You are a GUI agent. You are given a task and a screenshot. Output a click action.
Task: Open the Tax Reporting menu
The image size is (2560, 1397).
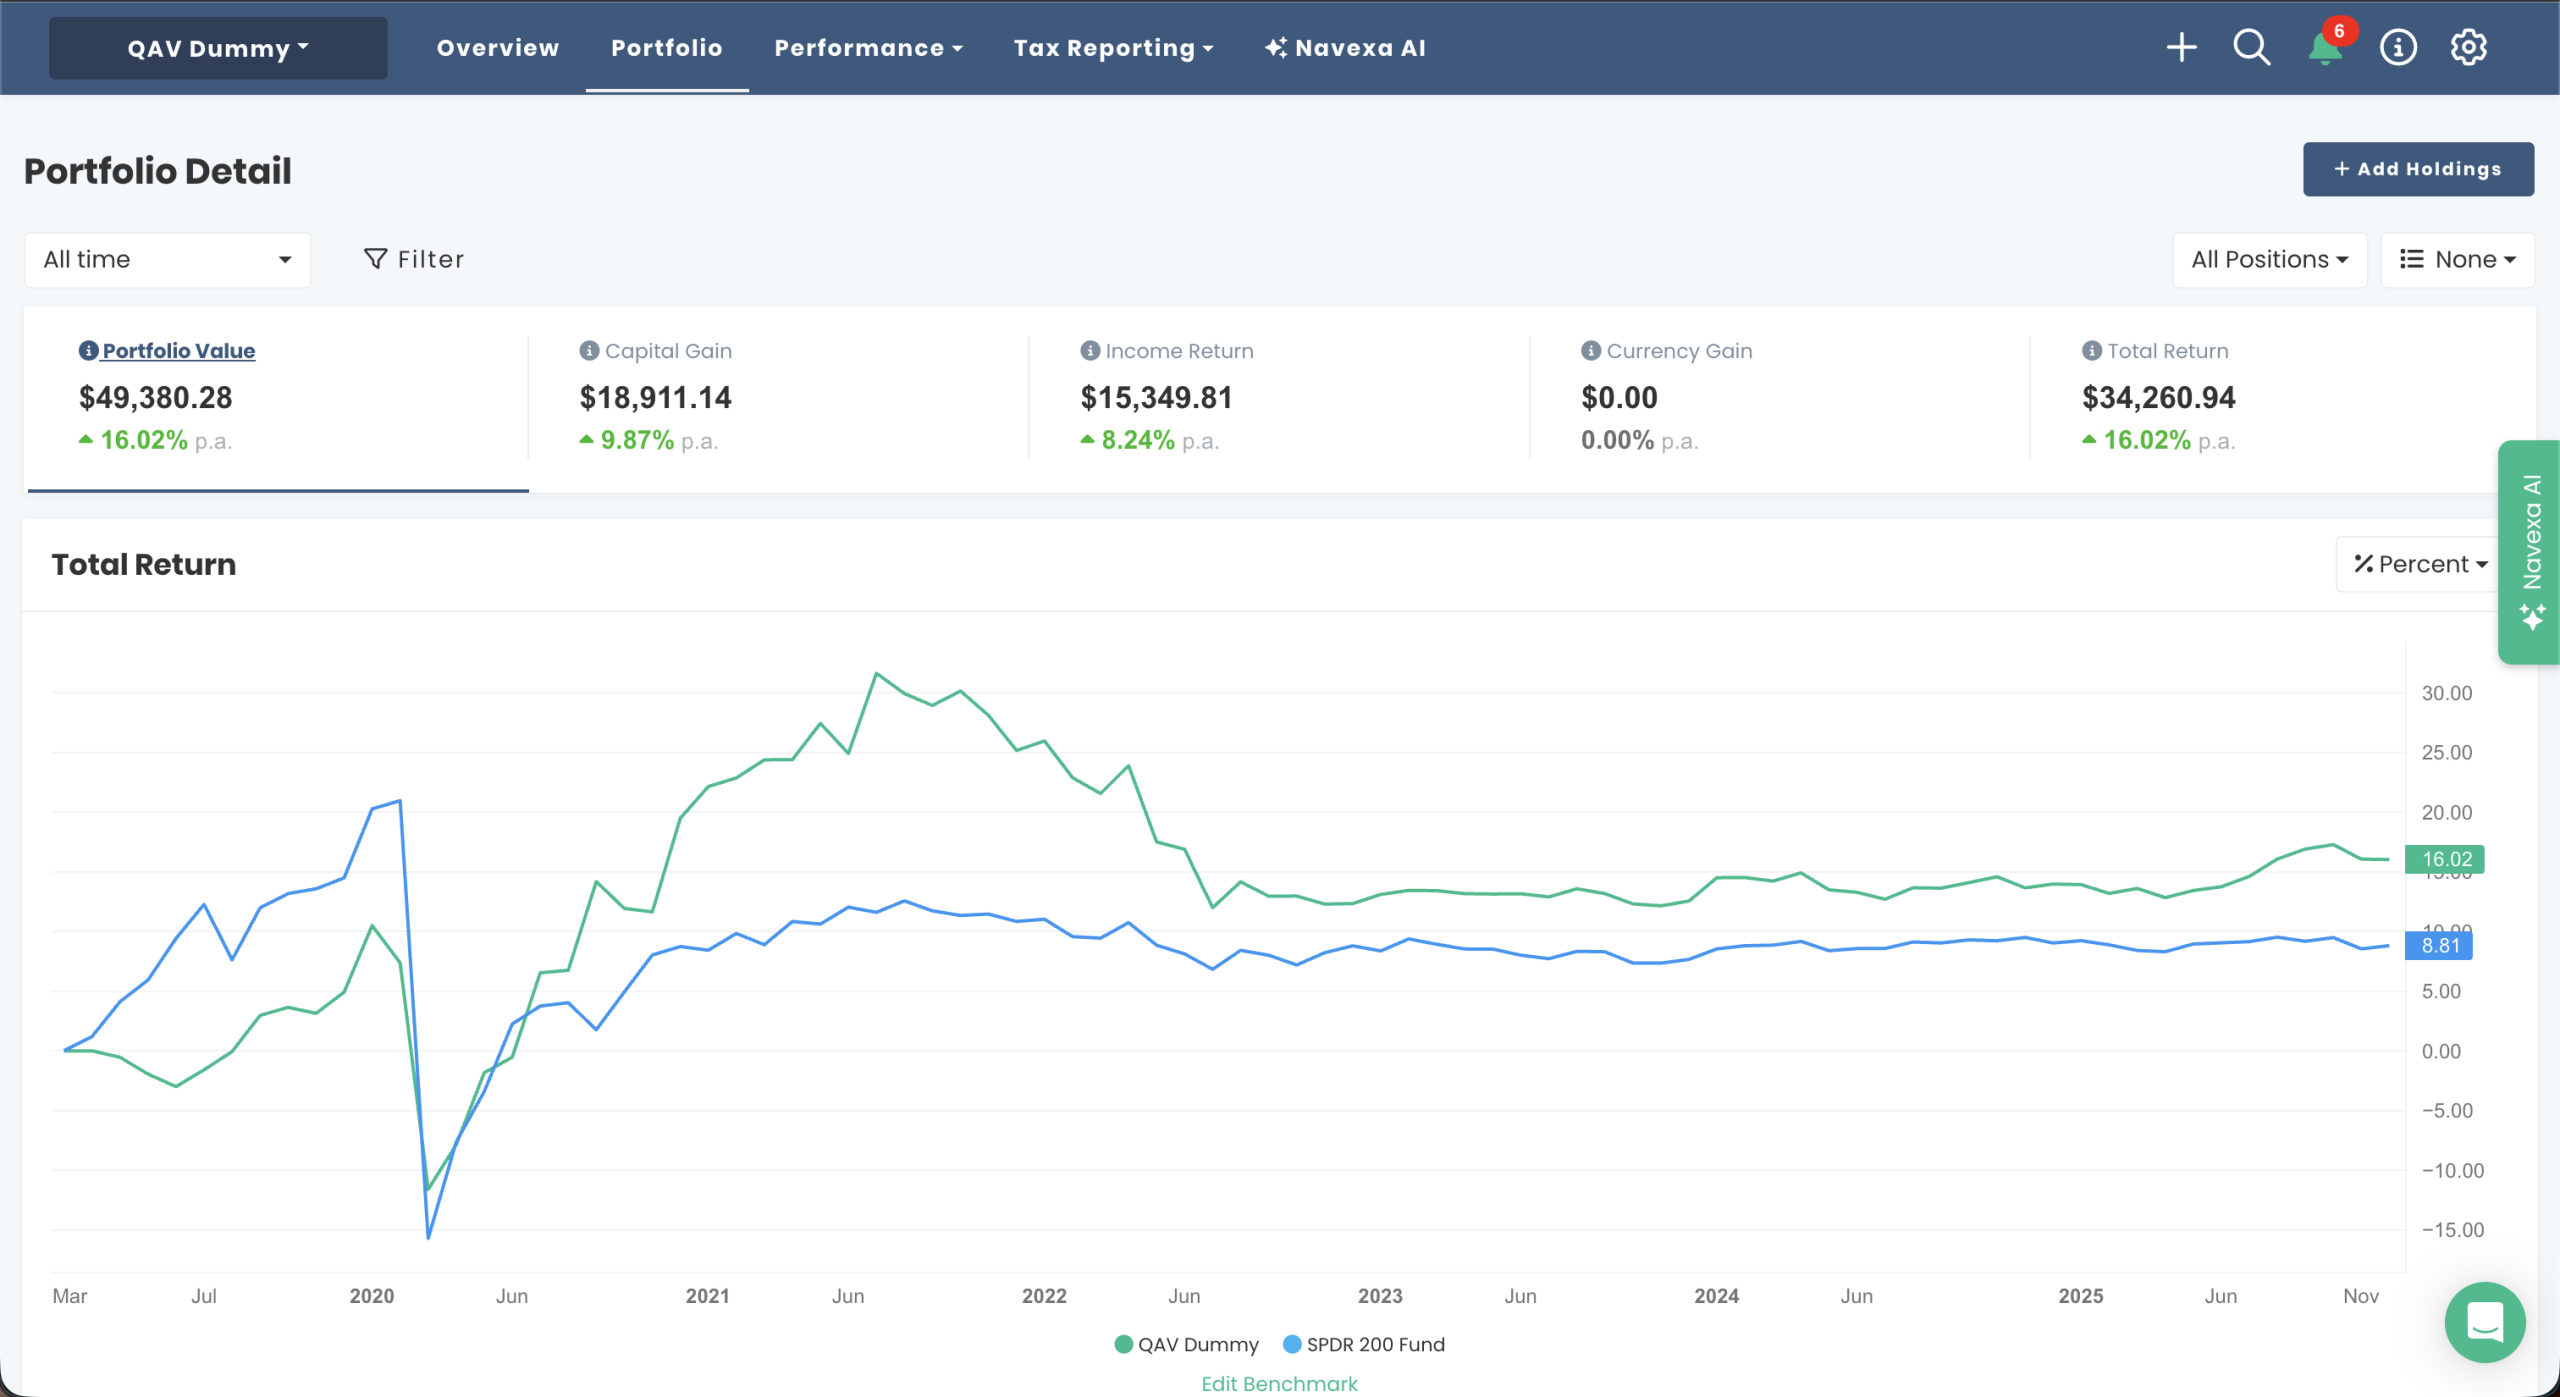point(1112,47)
